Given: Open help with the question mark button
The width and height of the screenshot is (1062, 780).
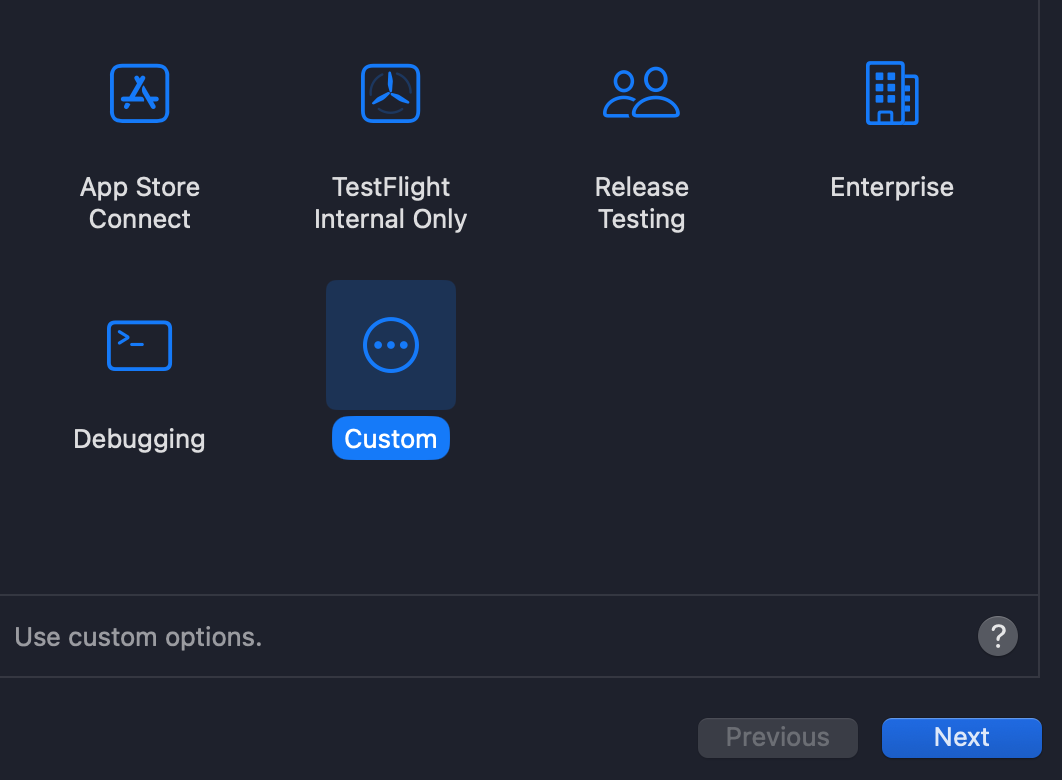Looking at the screenshot, I should point(998,636).
